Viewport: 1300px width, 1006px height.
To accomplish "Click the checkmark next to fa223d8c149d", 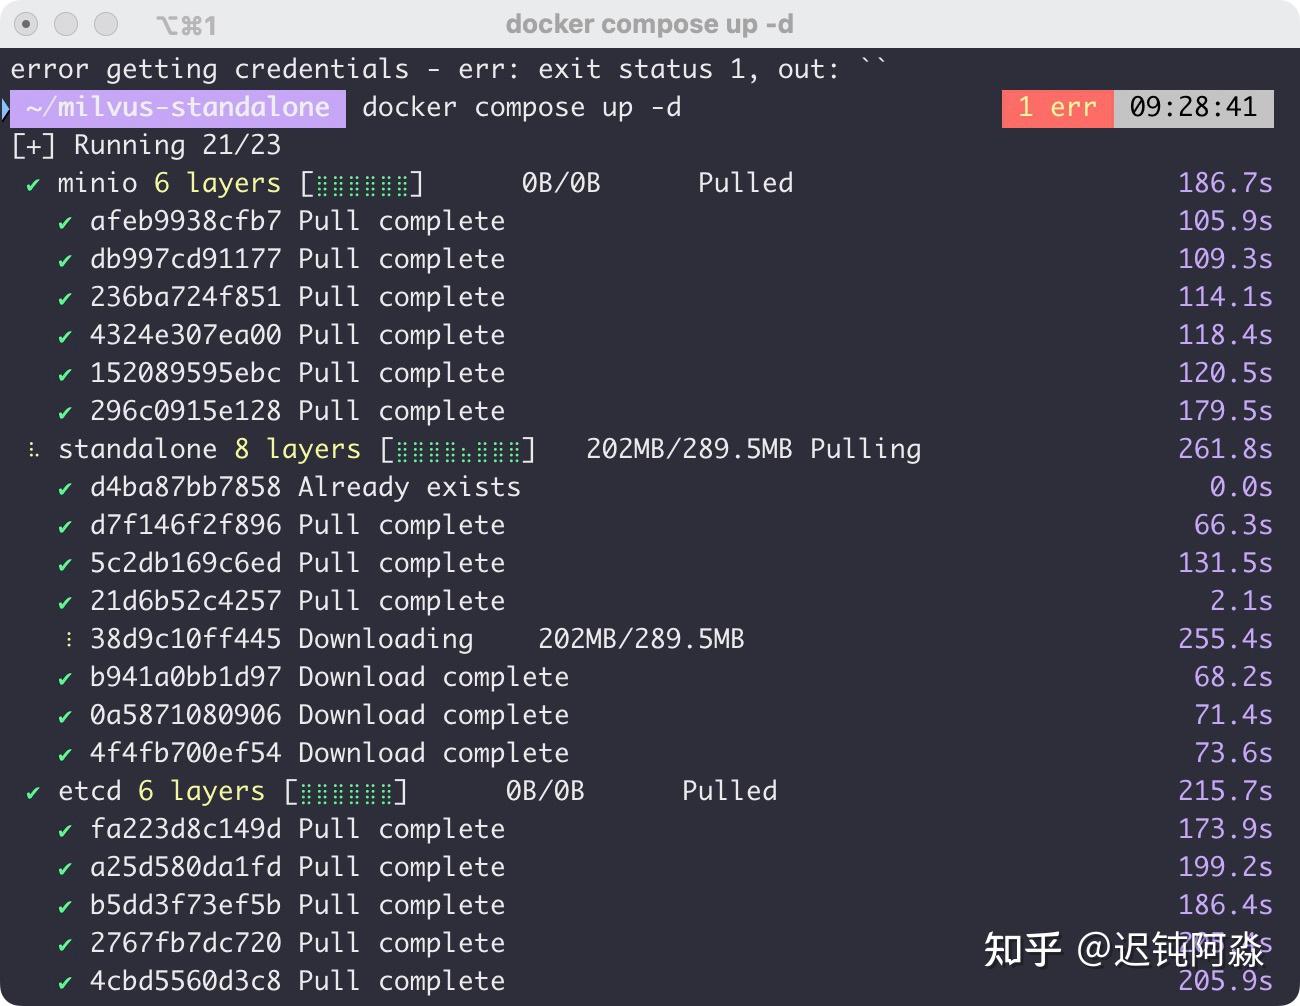I will (65, 831).
